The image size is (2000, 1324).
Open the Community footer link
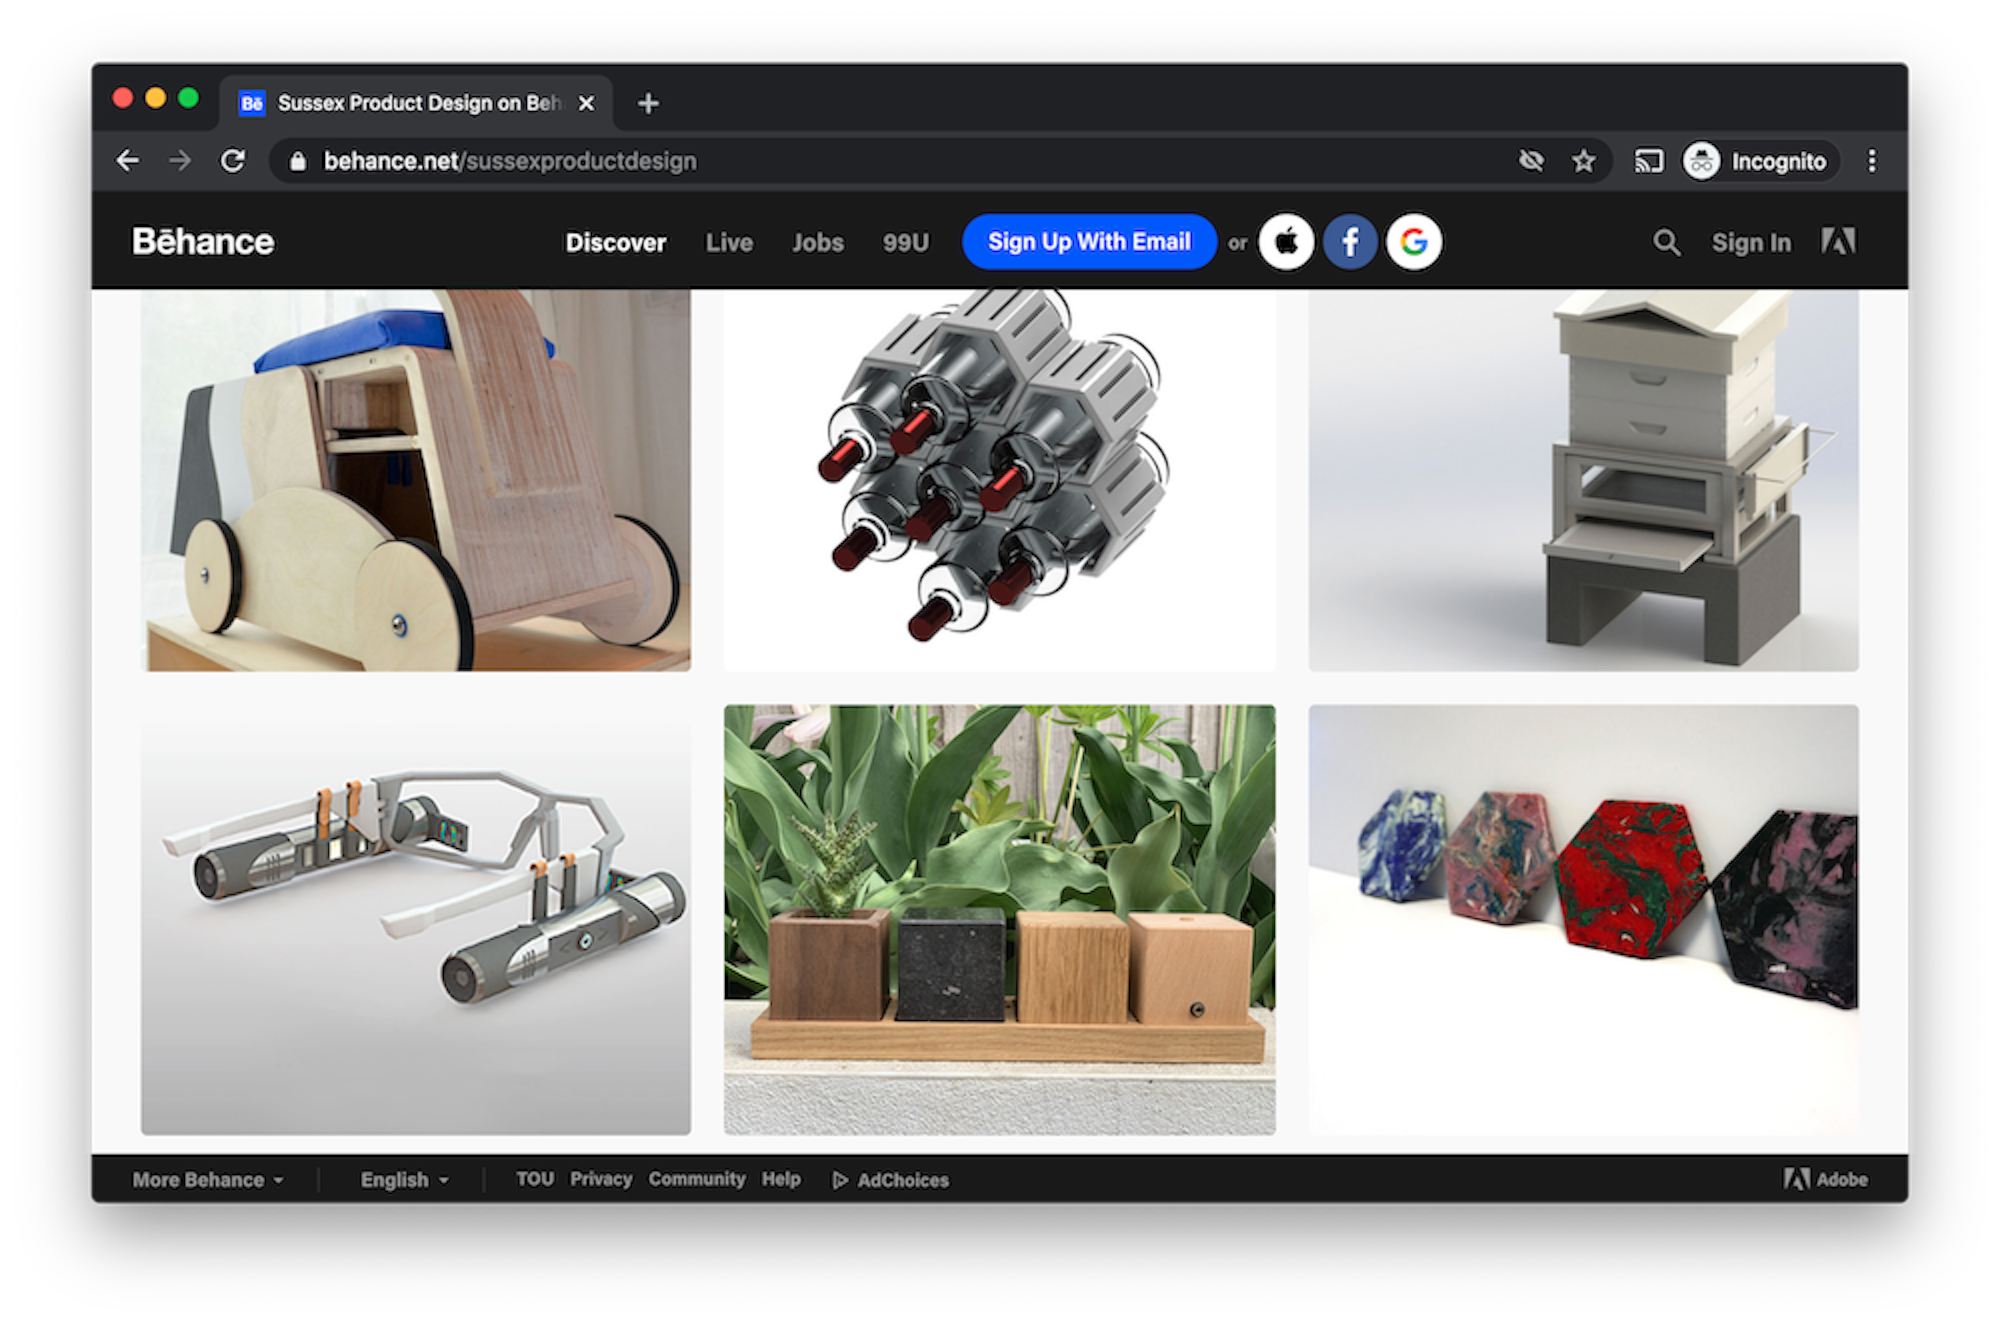(697, 1179)
